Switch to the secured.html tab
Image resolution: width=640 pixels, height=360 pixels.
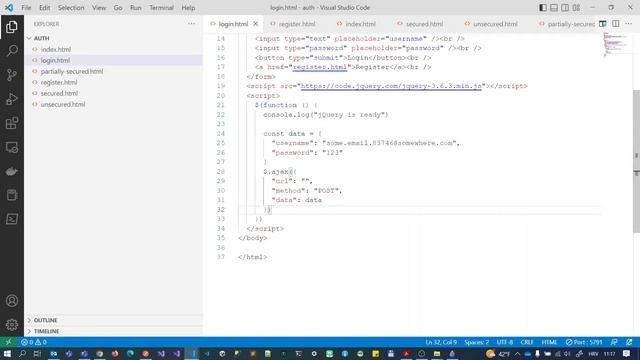pyautogui.click(x=424, y=24)
